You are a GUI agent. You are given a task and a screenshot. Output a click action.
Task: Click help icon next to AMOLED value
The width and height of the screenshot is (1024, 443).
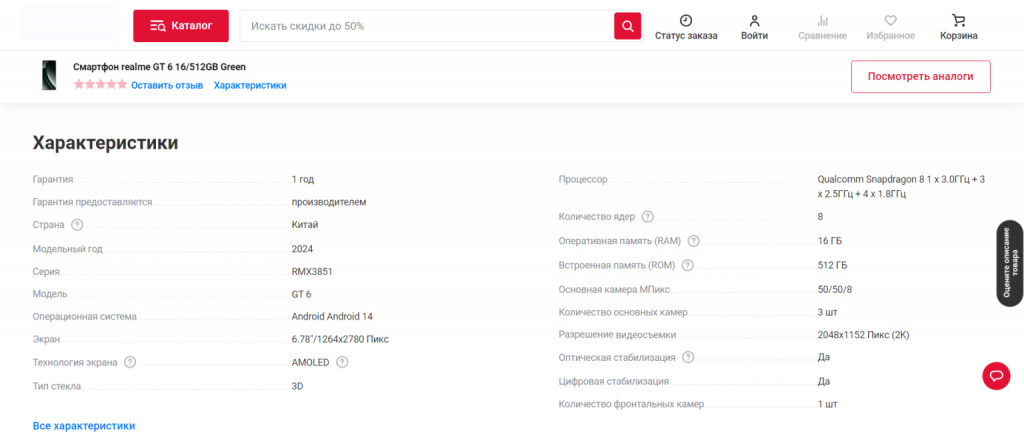[x=342, y=362]
